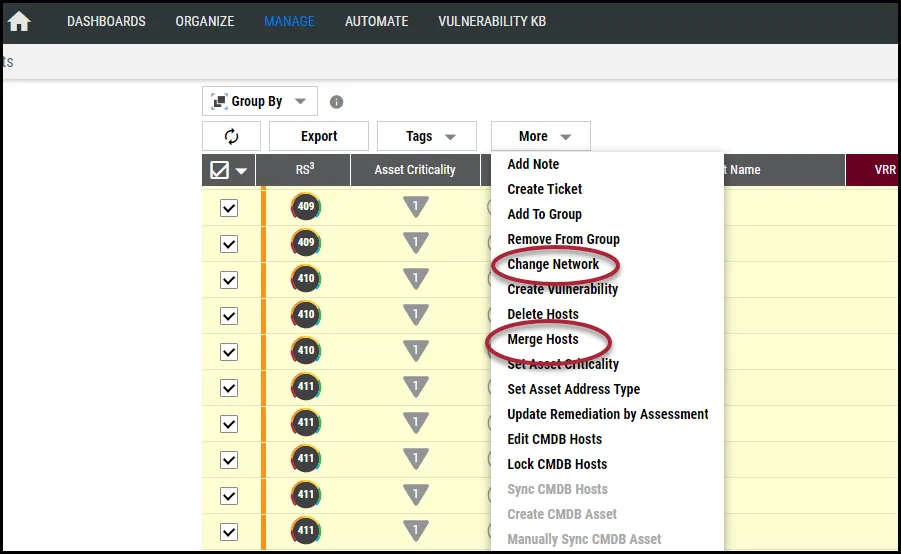Image resolution: width=901 pixels, height=554 pixels.
Task: Uncheck the first row with score 411
Action: 229,388
